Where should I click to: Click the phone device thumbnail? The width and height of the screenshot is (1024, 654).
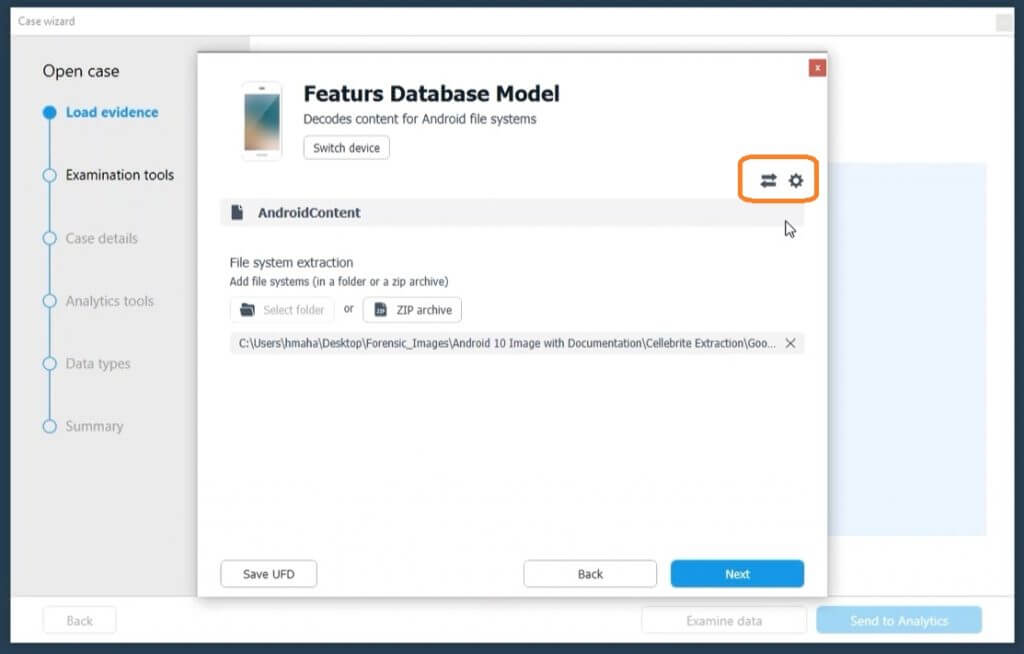262,121
